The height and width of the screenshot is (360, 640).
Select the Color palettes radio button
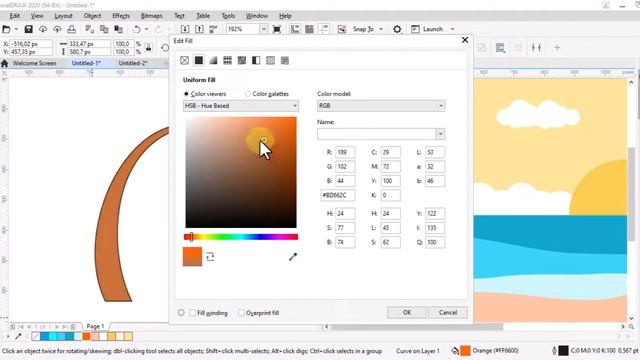click(247, 94)
